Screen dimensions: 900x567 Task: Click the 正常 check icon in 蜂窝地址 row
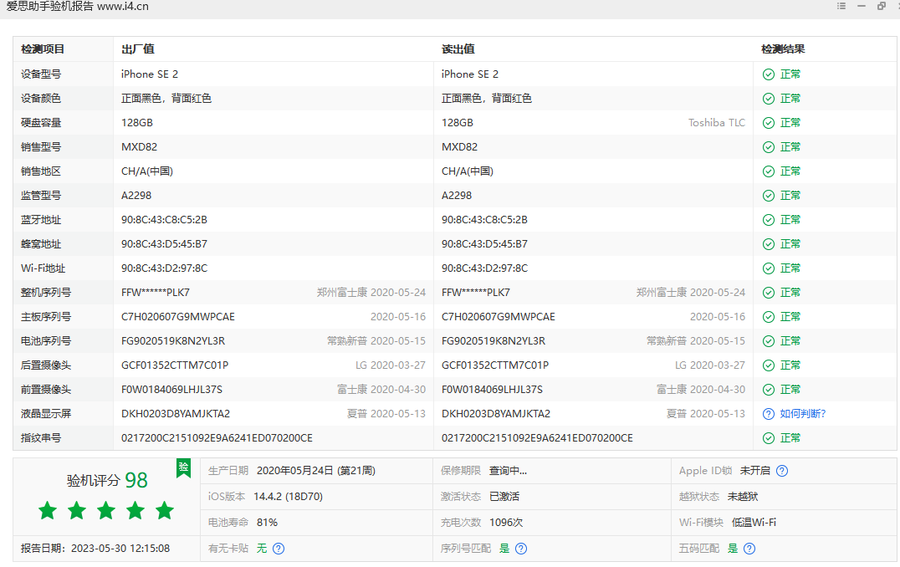769,244
